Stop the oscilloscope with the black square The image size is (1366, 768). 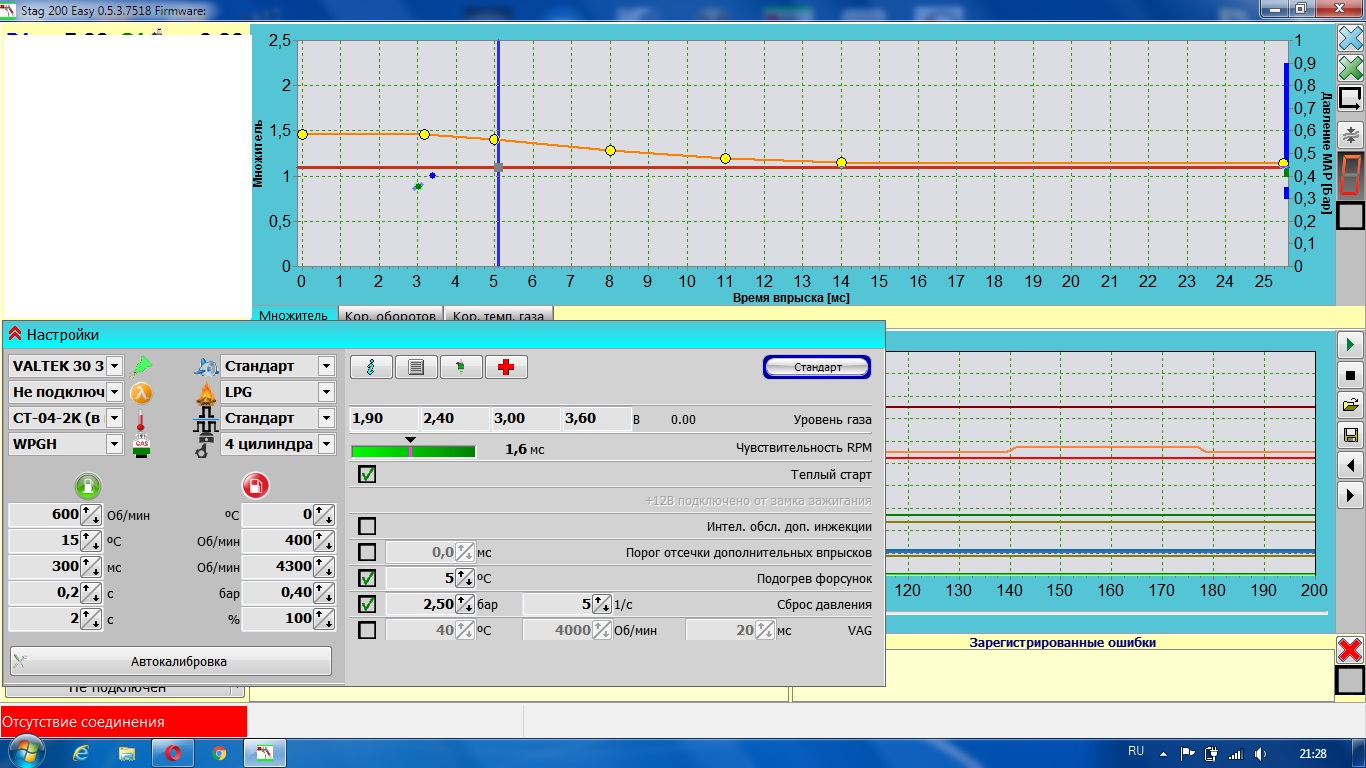click(x=1350, y=375)
